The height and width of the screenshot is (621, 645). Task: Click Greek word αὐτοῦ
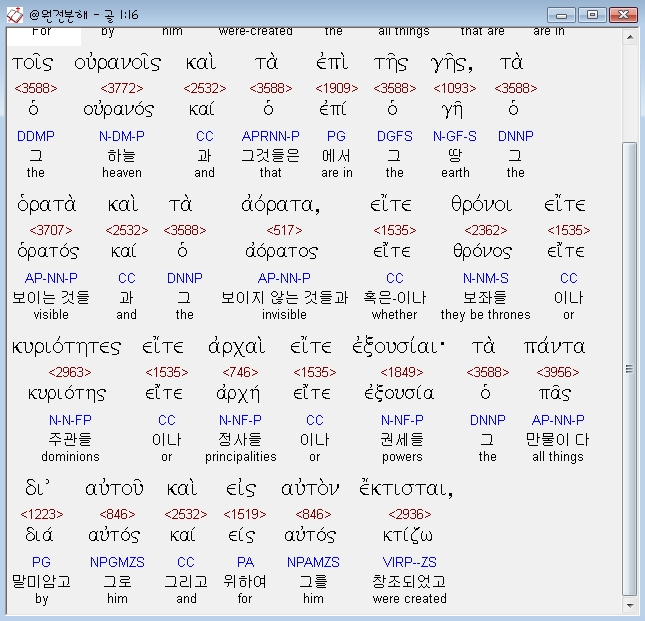click(x=114, y=489)
